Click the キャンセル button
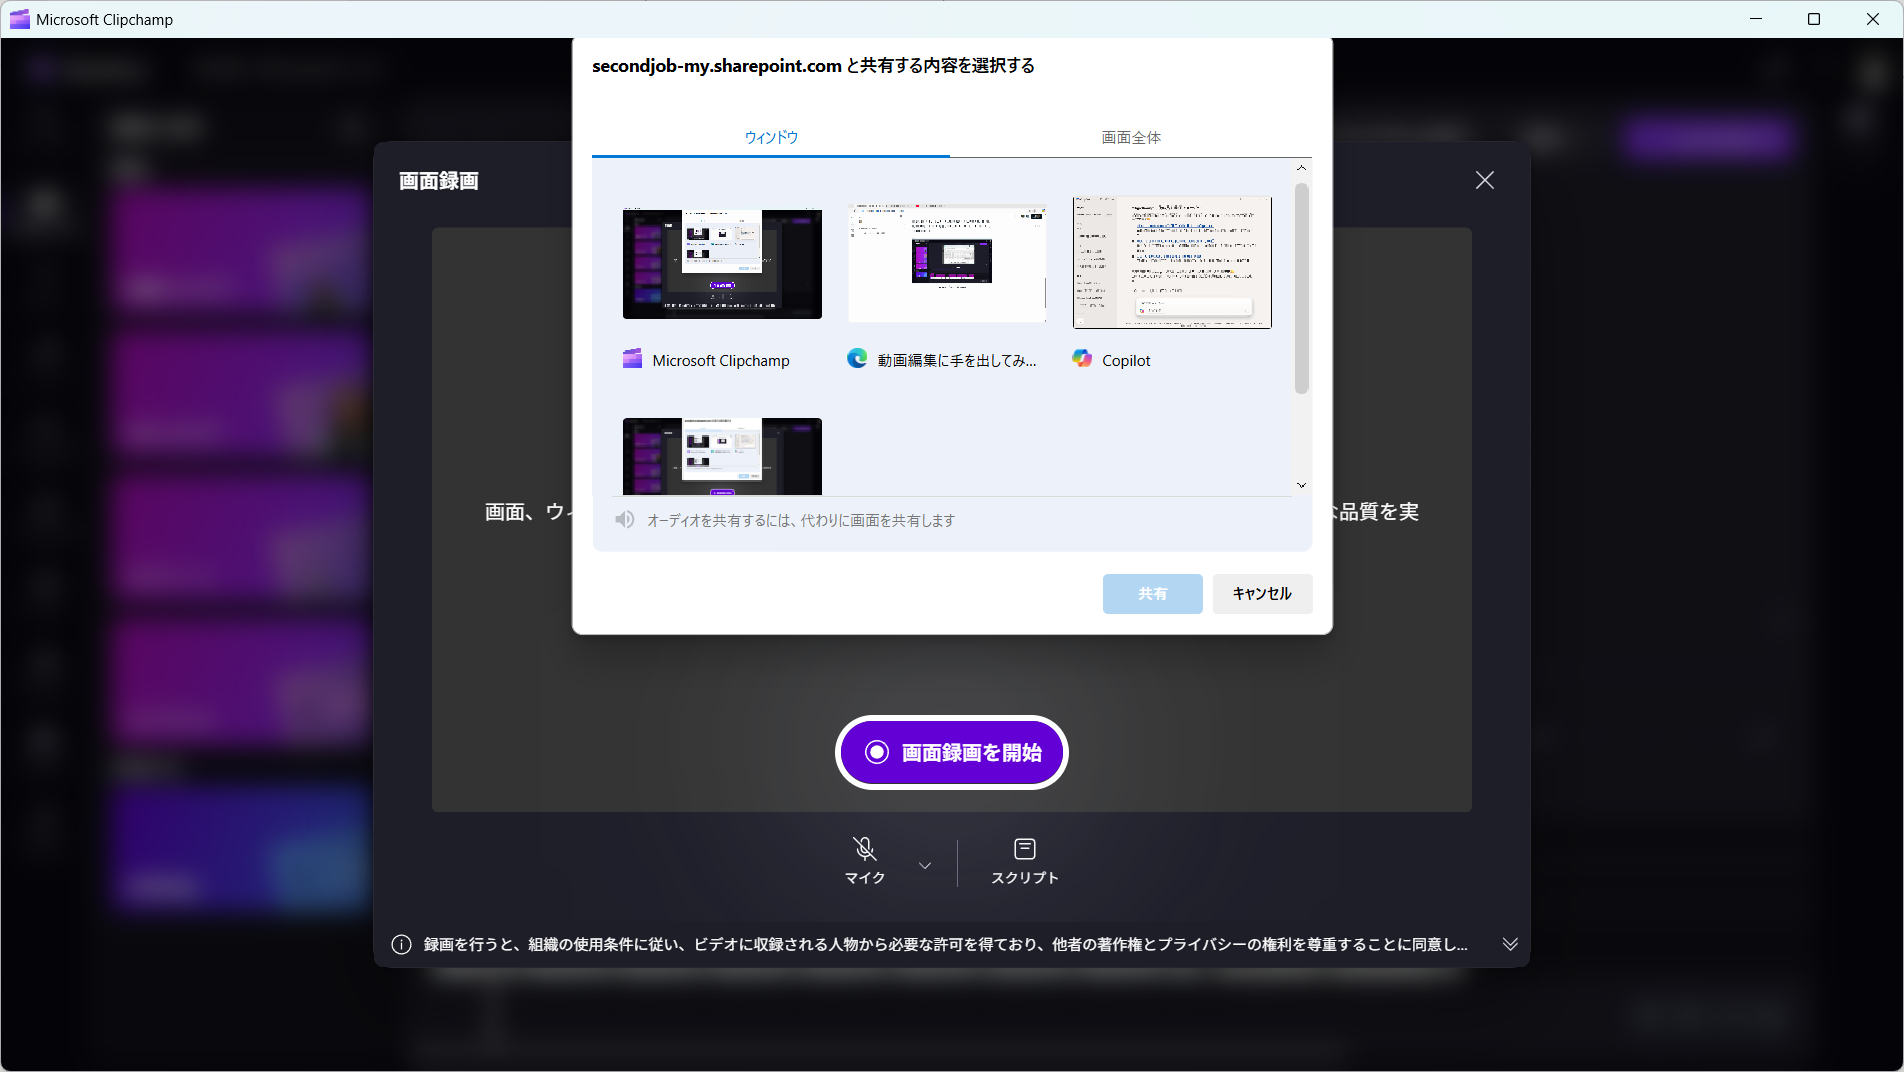The height and width of the screenshot is (1072, 1904). point(1262,594)
